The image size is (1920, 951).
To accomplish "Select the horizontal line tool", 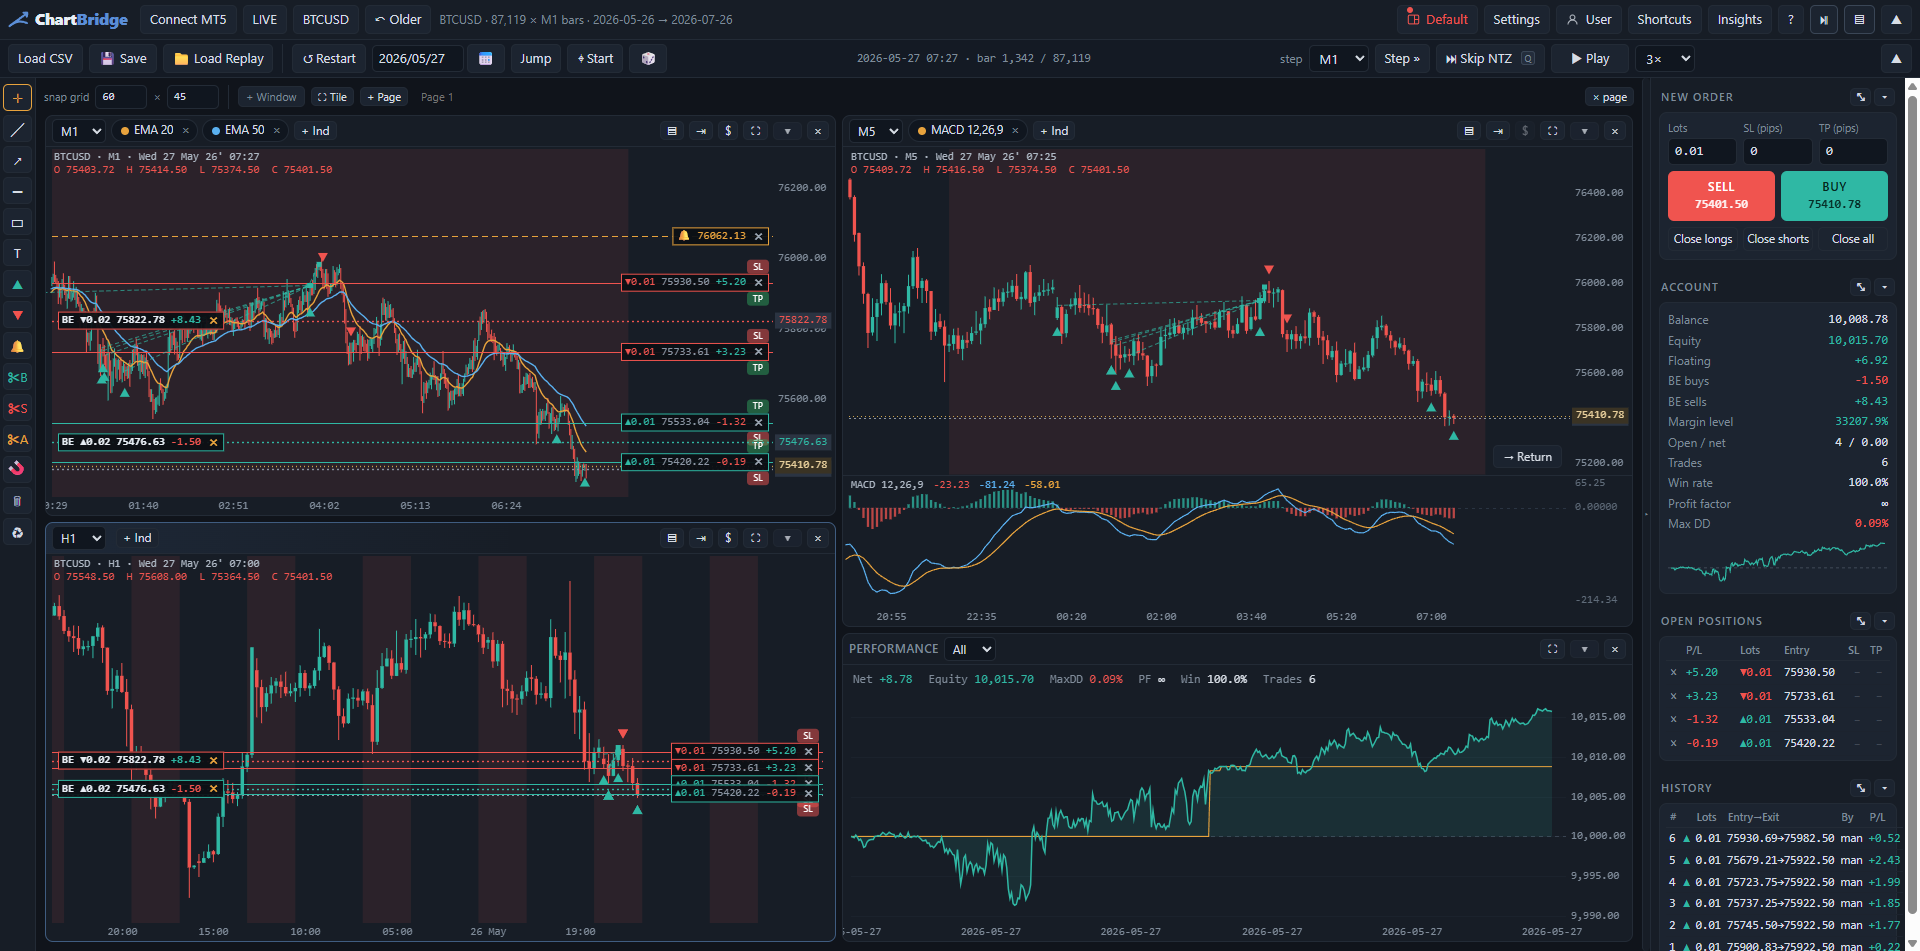I will click(17, 191).
